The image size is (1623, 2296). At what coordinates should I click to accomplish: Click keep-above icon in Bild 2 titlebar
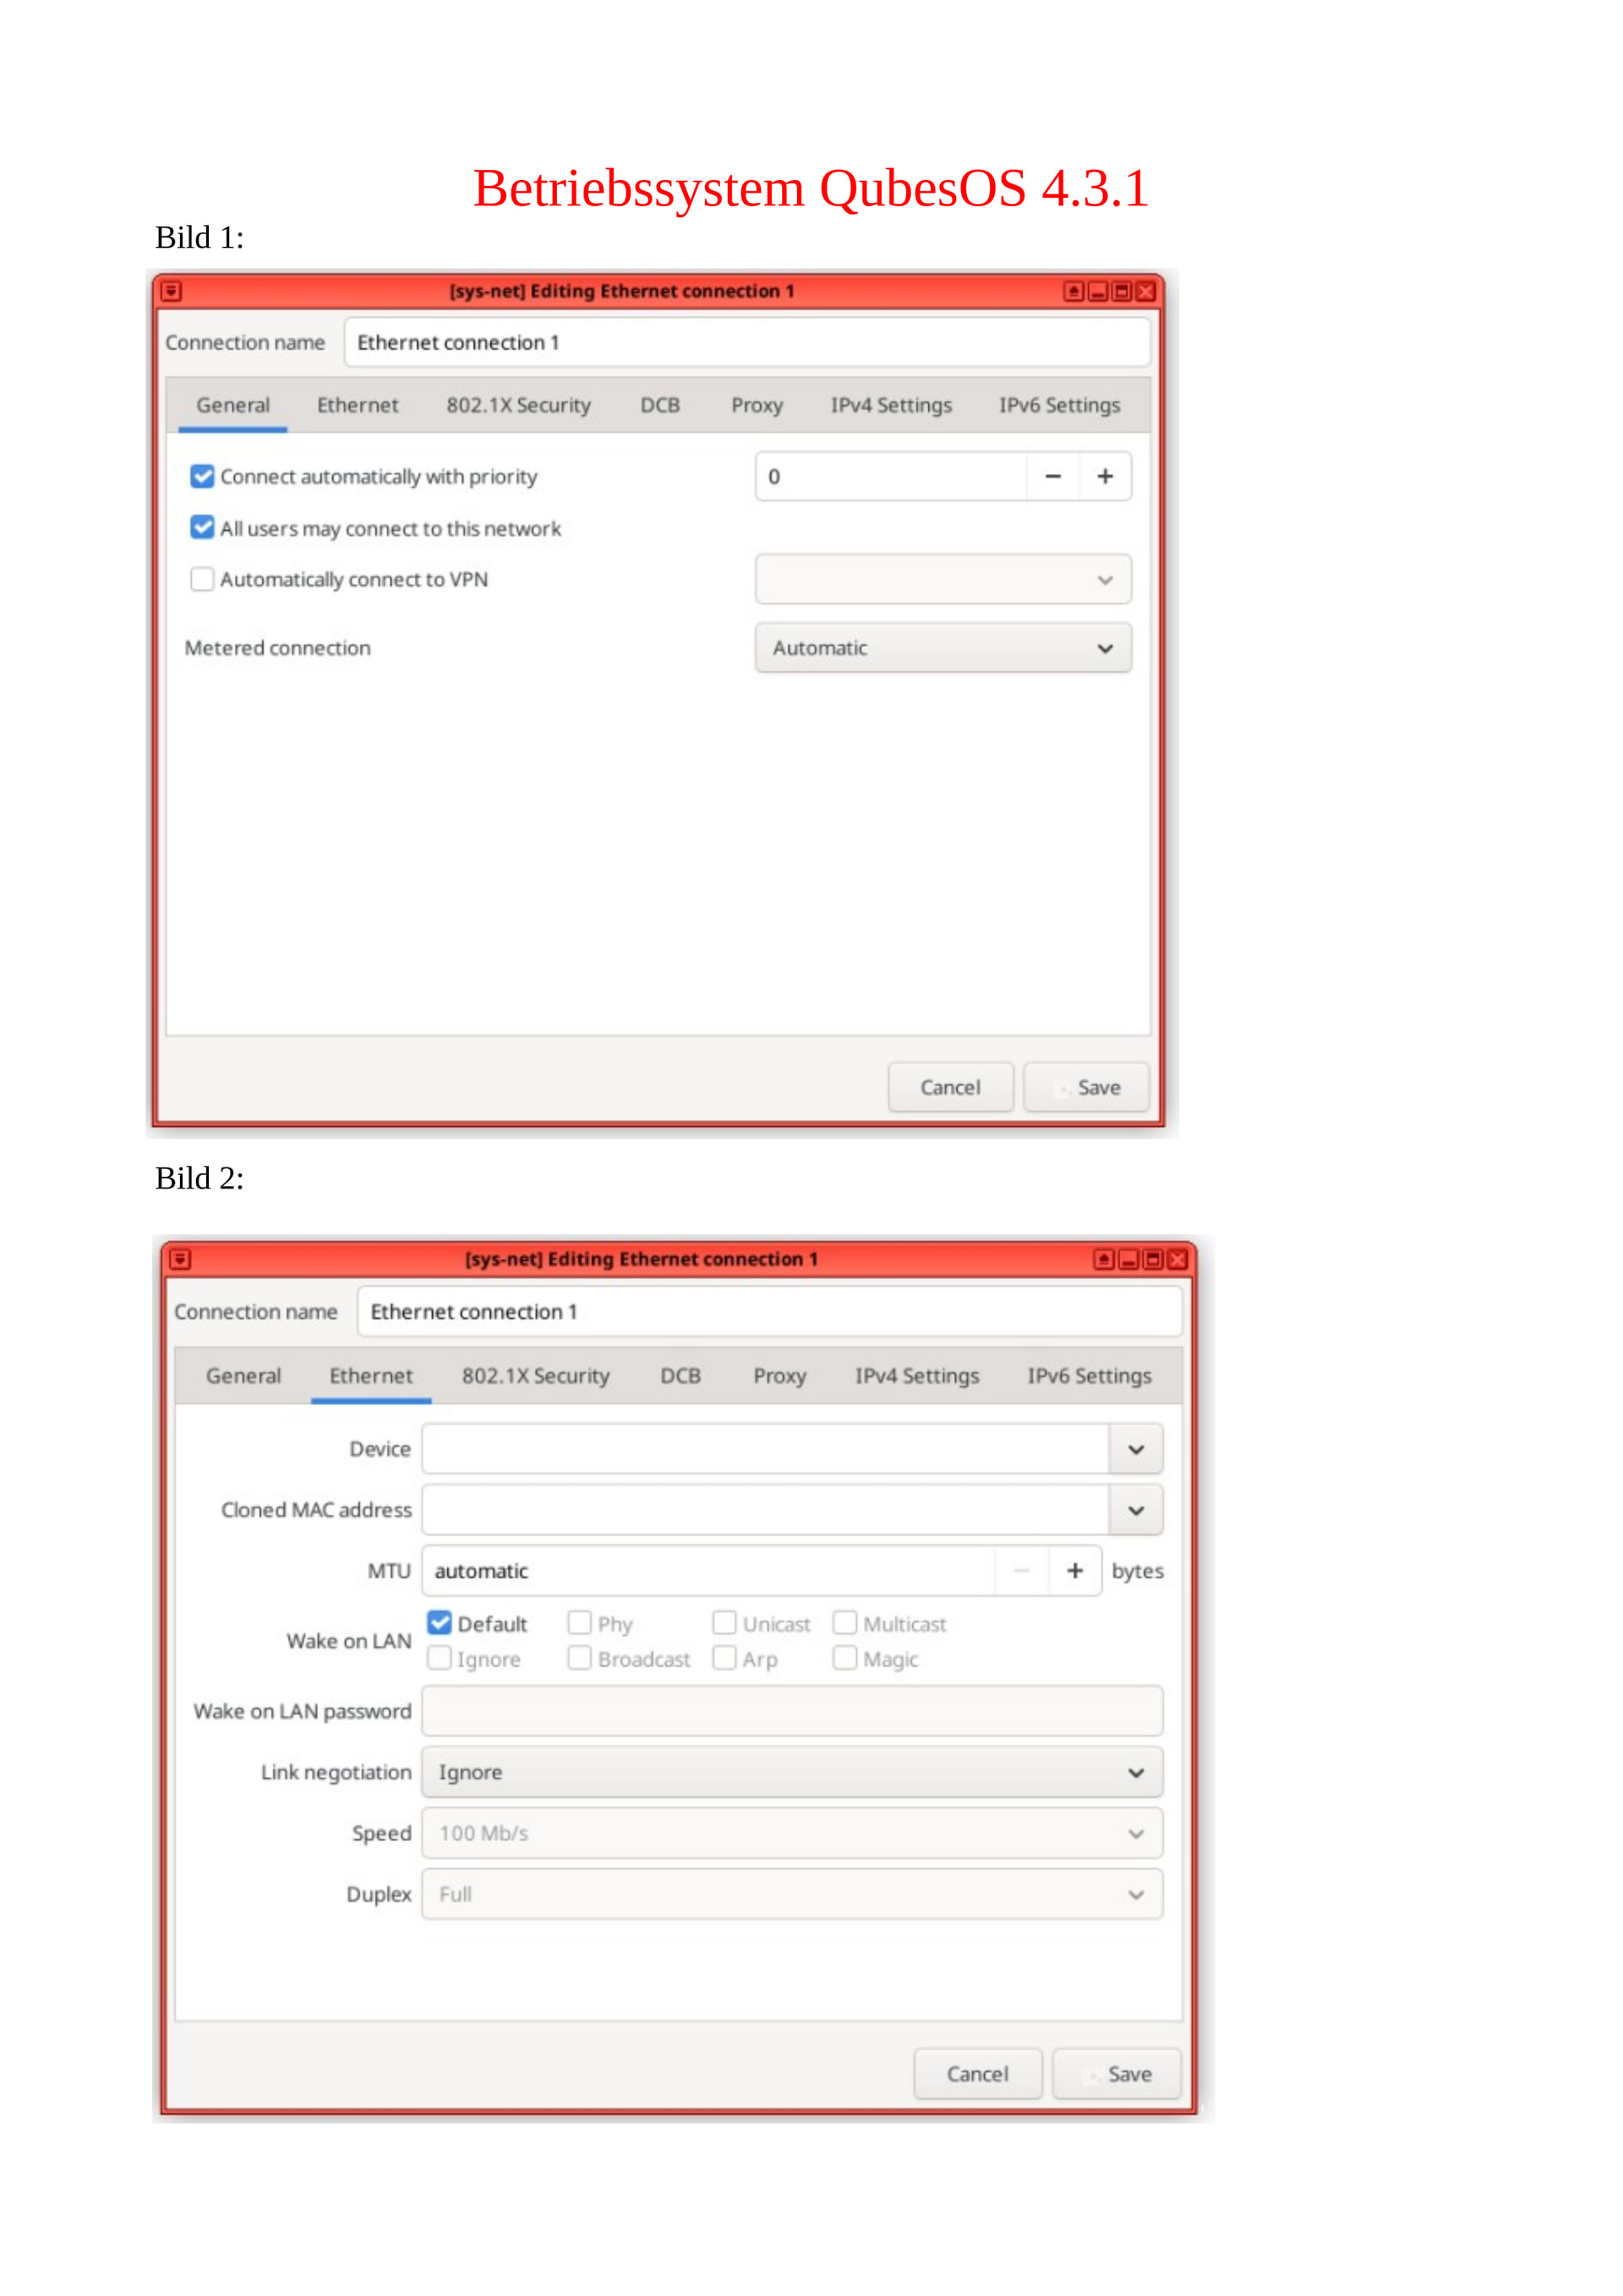point(1103,1259)
